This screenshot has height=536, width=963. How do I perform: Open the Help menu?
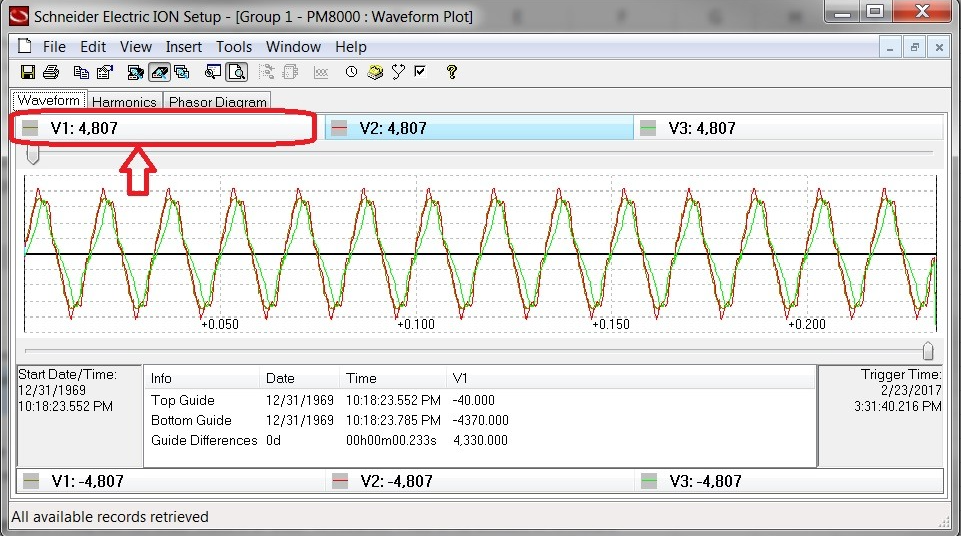click(x=351, y=47)
